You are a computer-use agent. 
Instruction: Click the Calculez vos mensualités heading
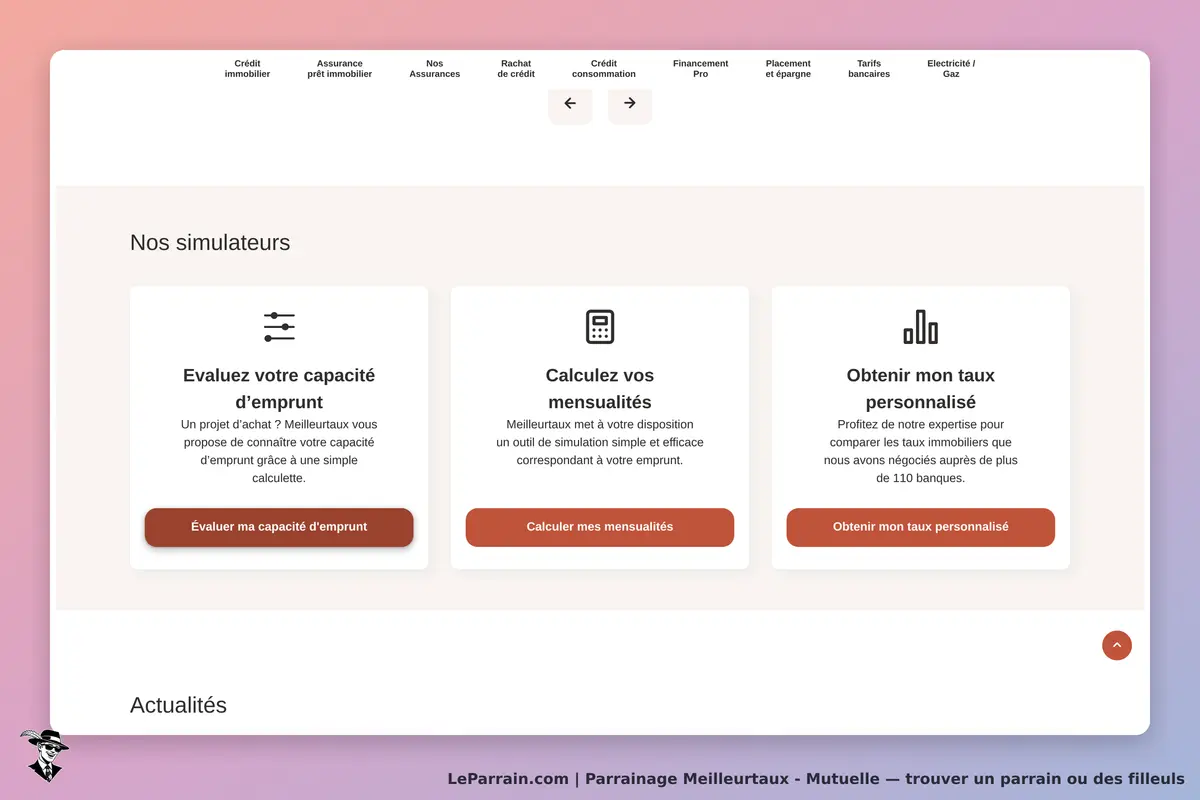tap(600, 389)
